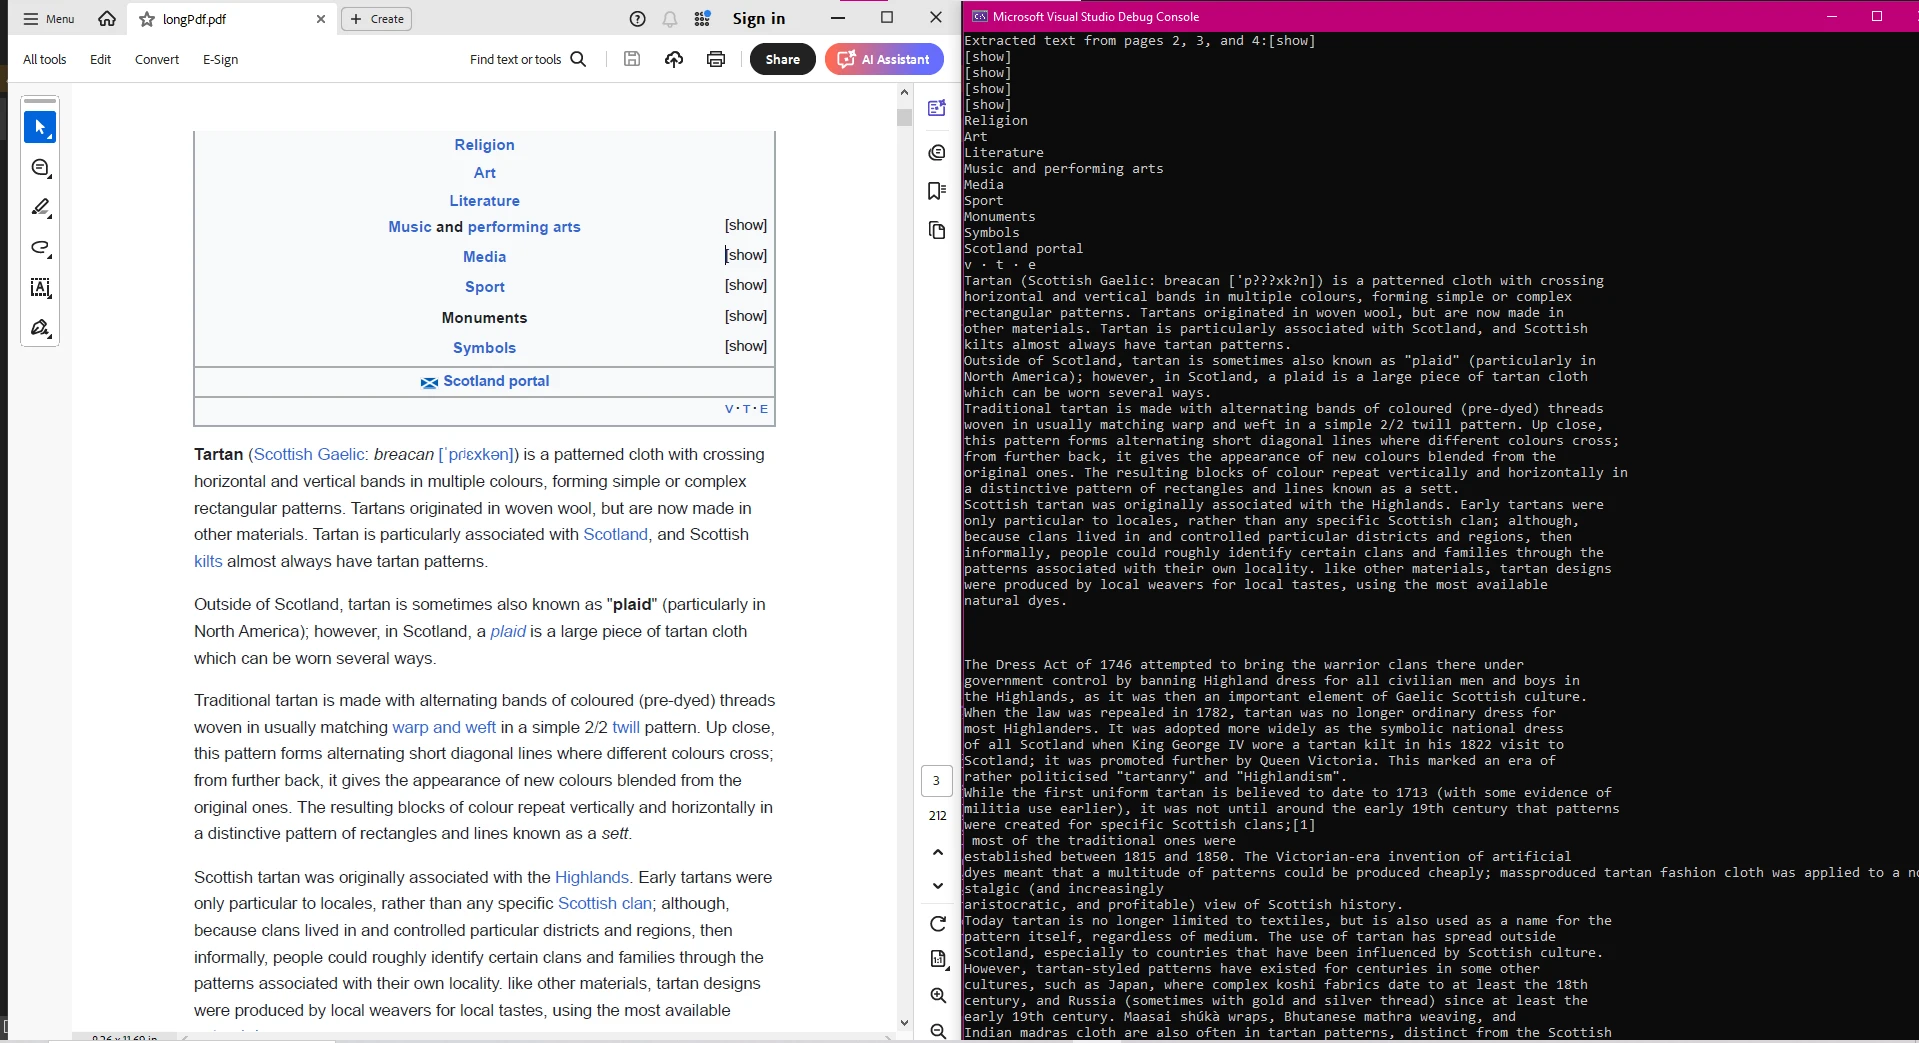Select the freehand draw tool

[40, 248]
